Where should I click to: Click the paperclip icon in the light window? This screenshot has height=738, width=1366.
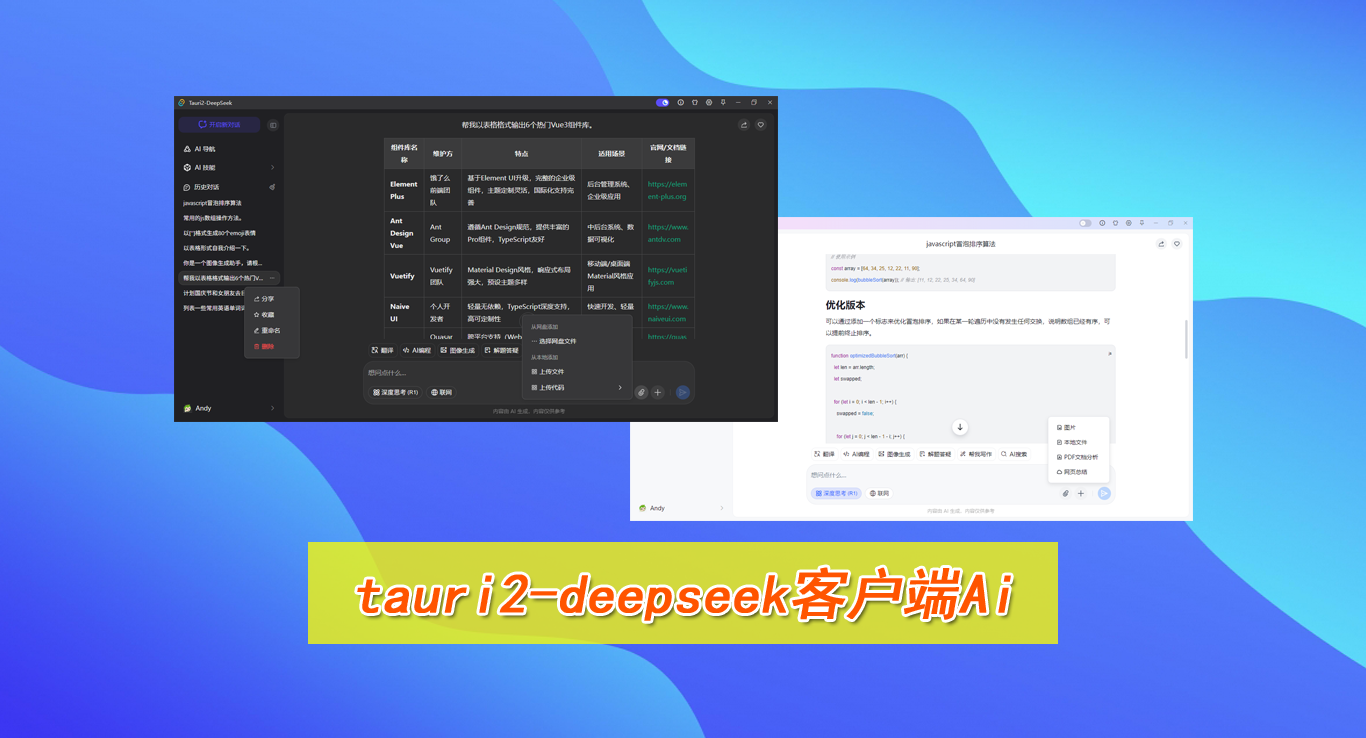click(1065, 493)
